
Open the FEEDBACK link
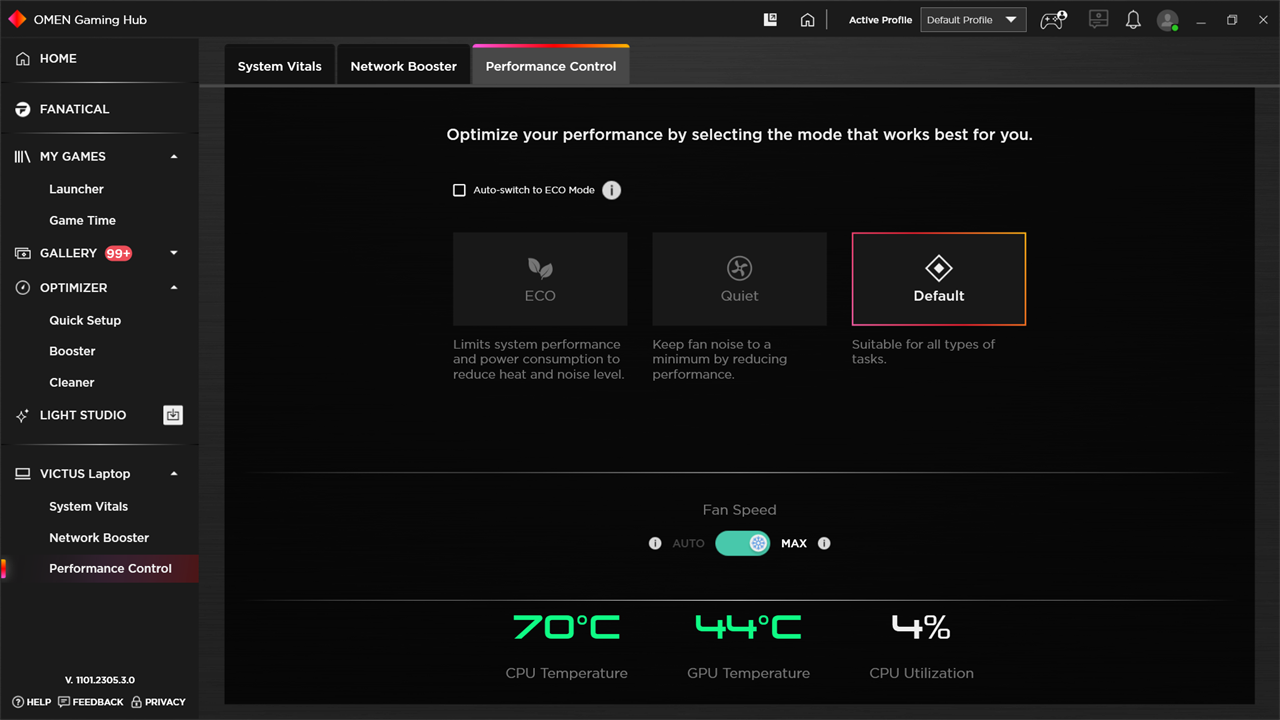[91, 702]
